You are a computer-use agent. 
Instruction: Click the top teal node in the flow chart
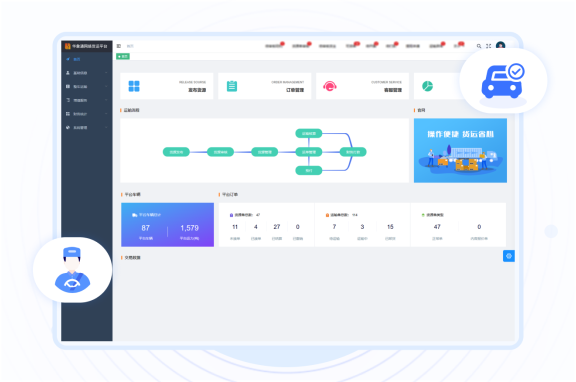(x=309, y=133)
